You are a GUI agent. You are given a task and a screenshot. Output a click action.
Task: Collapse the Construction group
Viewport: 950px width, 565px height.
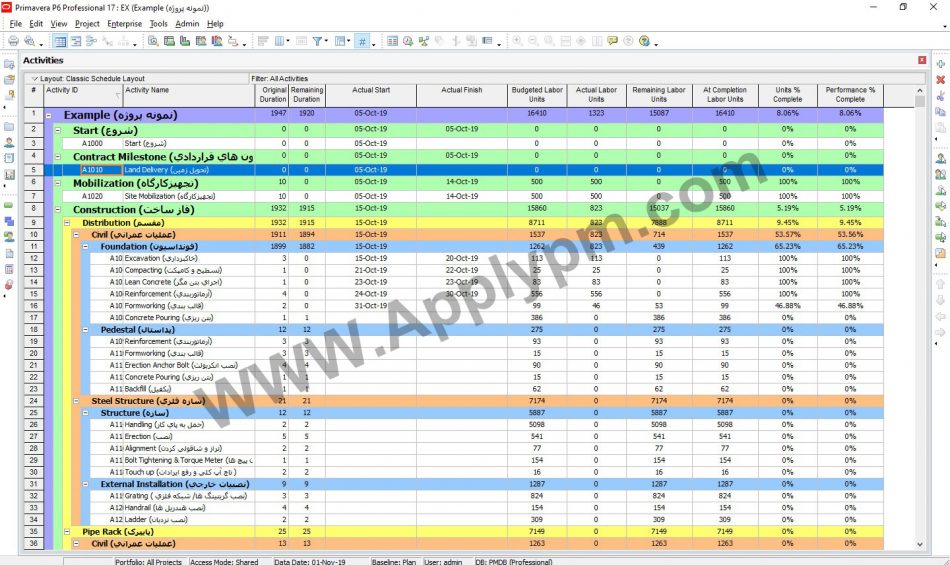point(58,210)
